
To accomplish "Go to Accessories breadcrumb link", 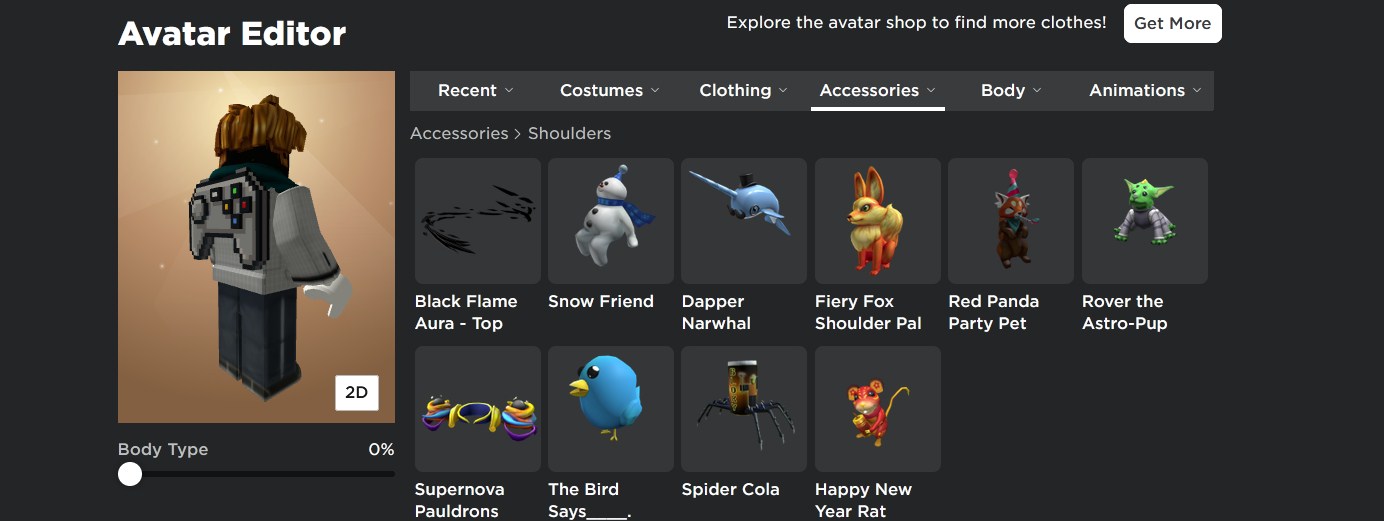I will [459, 133].
